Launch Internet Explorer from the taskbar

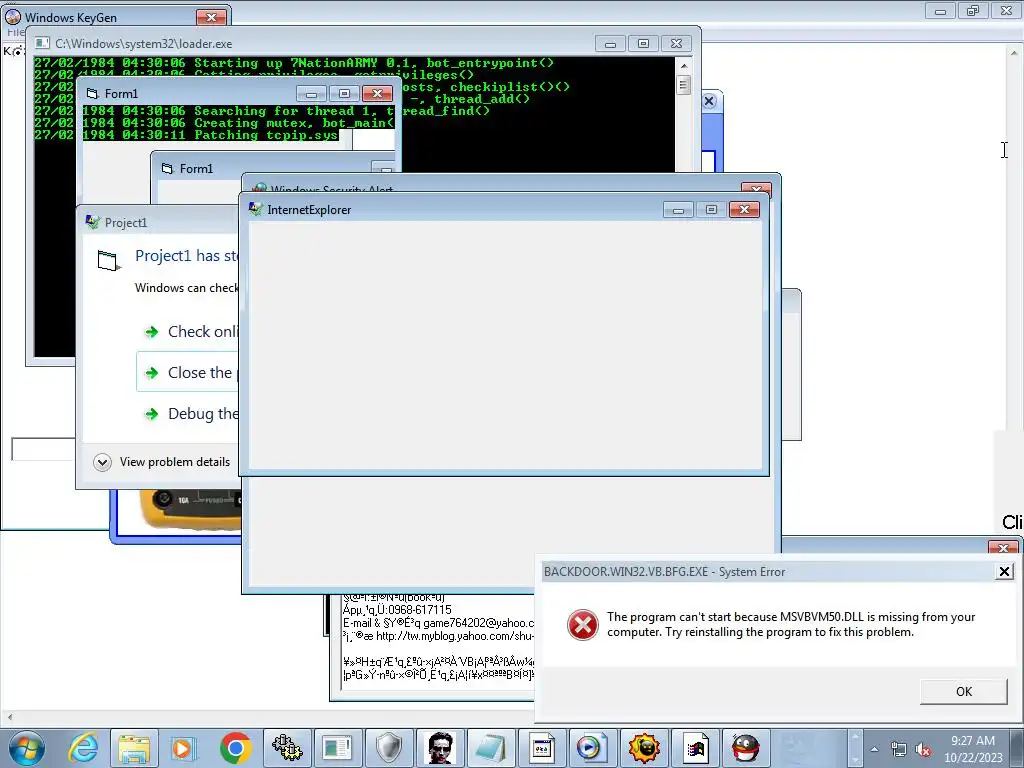pyautogui.click(x=84, y=748)
